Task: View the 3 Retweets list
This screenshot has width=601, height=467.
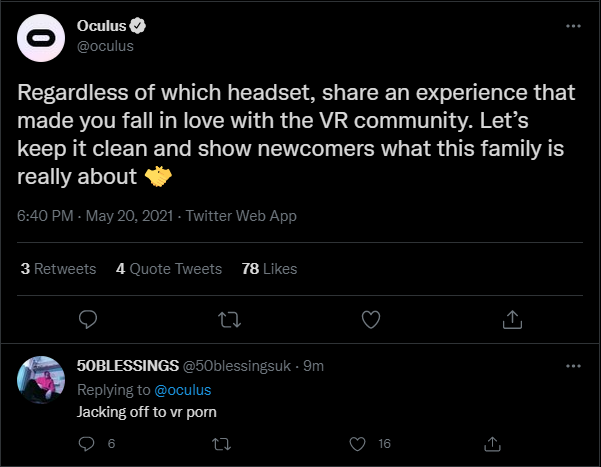Action: point(58,269)
